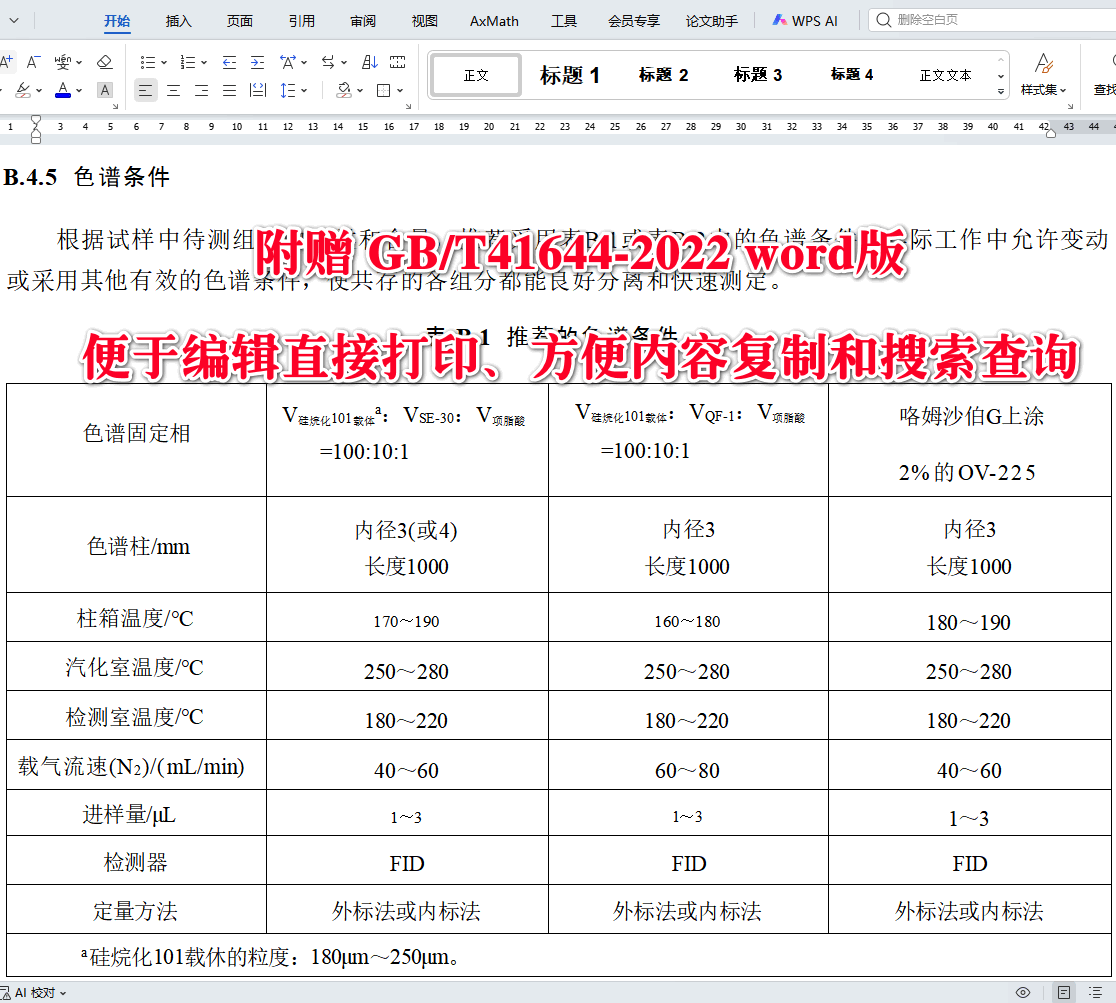This screenshot has height=1003, width=1116.
Task: Open paragraph settings dialog launcher
Action: click(x=409, y=107)
